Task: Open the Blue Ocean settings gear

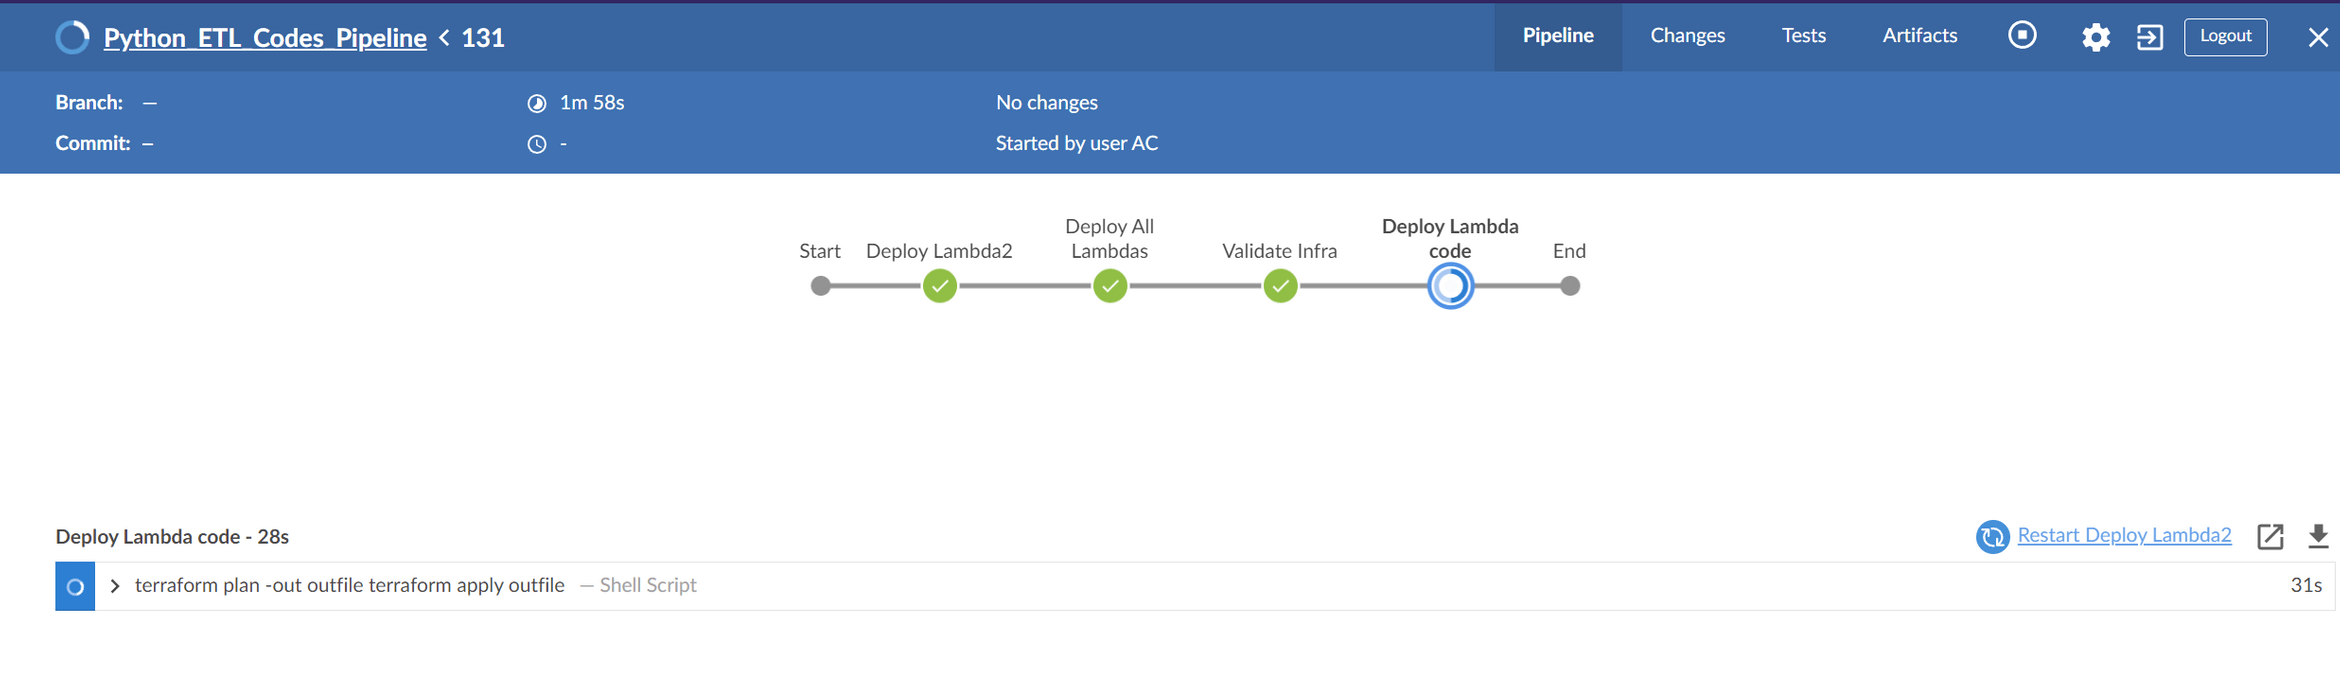Action: [2096, 36]
